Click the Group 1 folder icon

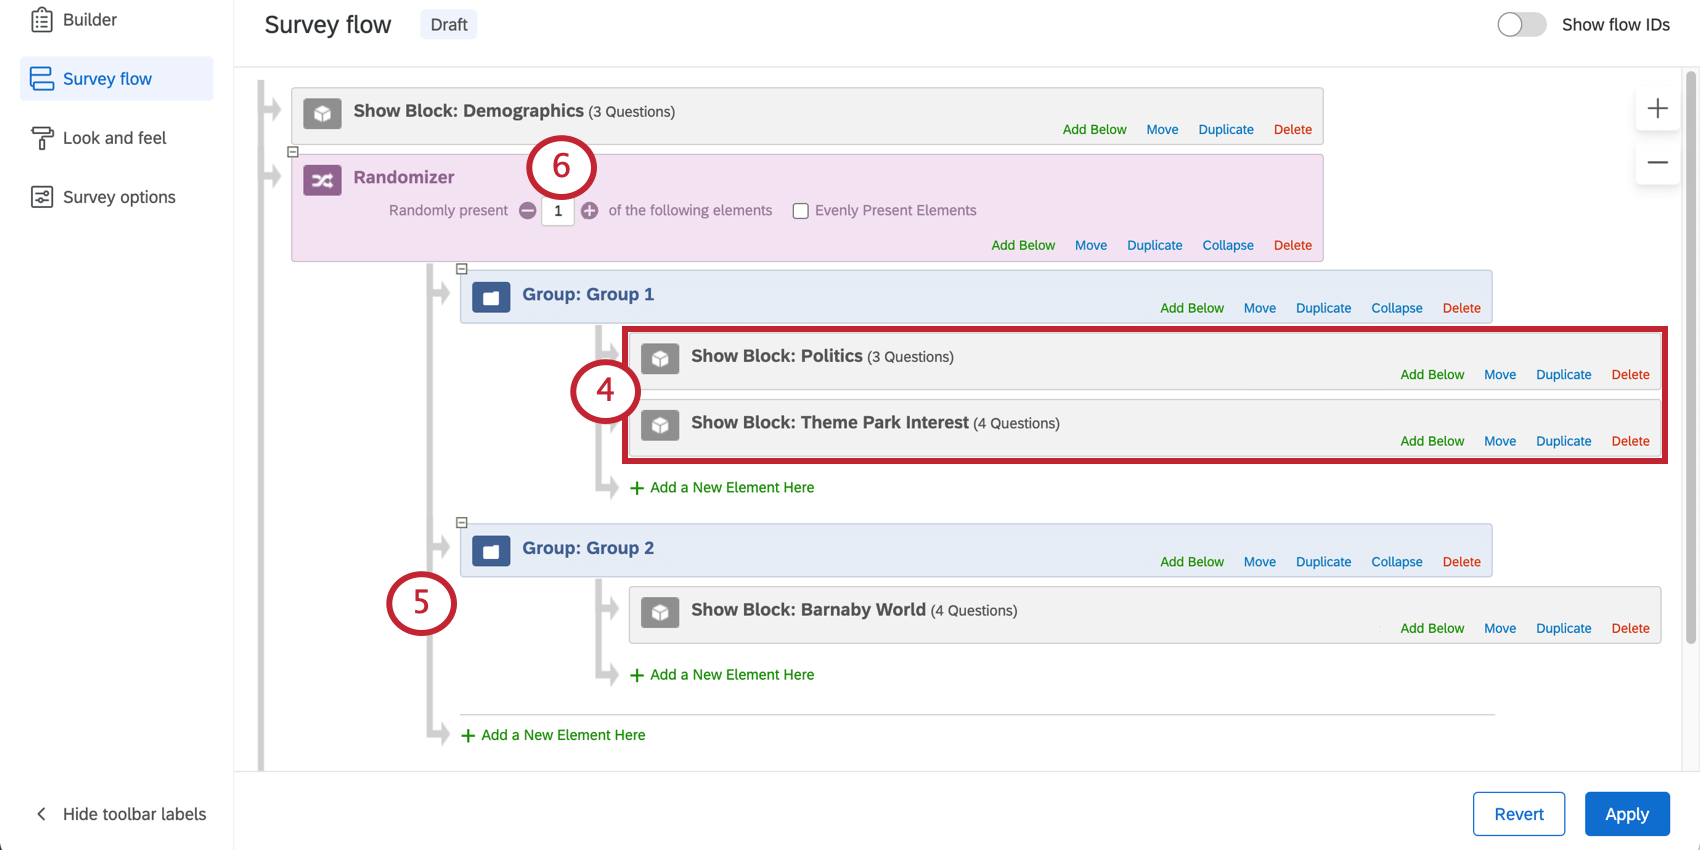pyautogui.click(x=491, y=297)
